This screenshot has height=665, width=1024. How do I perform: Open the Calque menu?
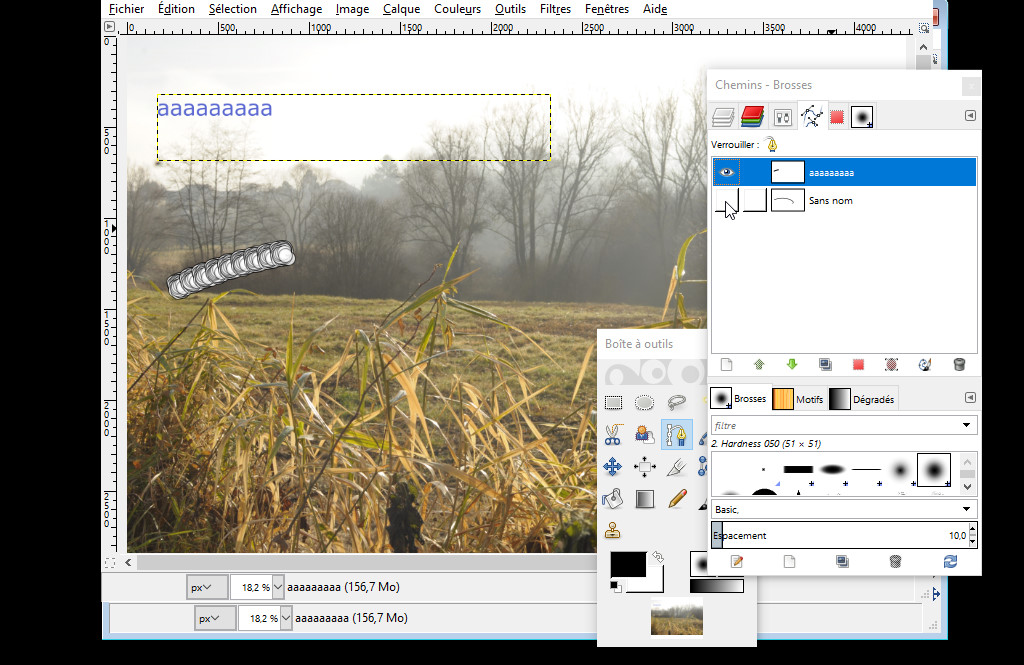[402, 9]
